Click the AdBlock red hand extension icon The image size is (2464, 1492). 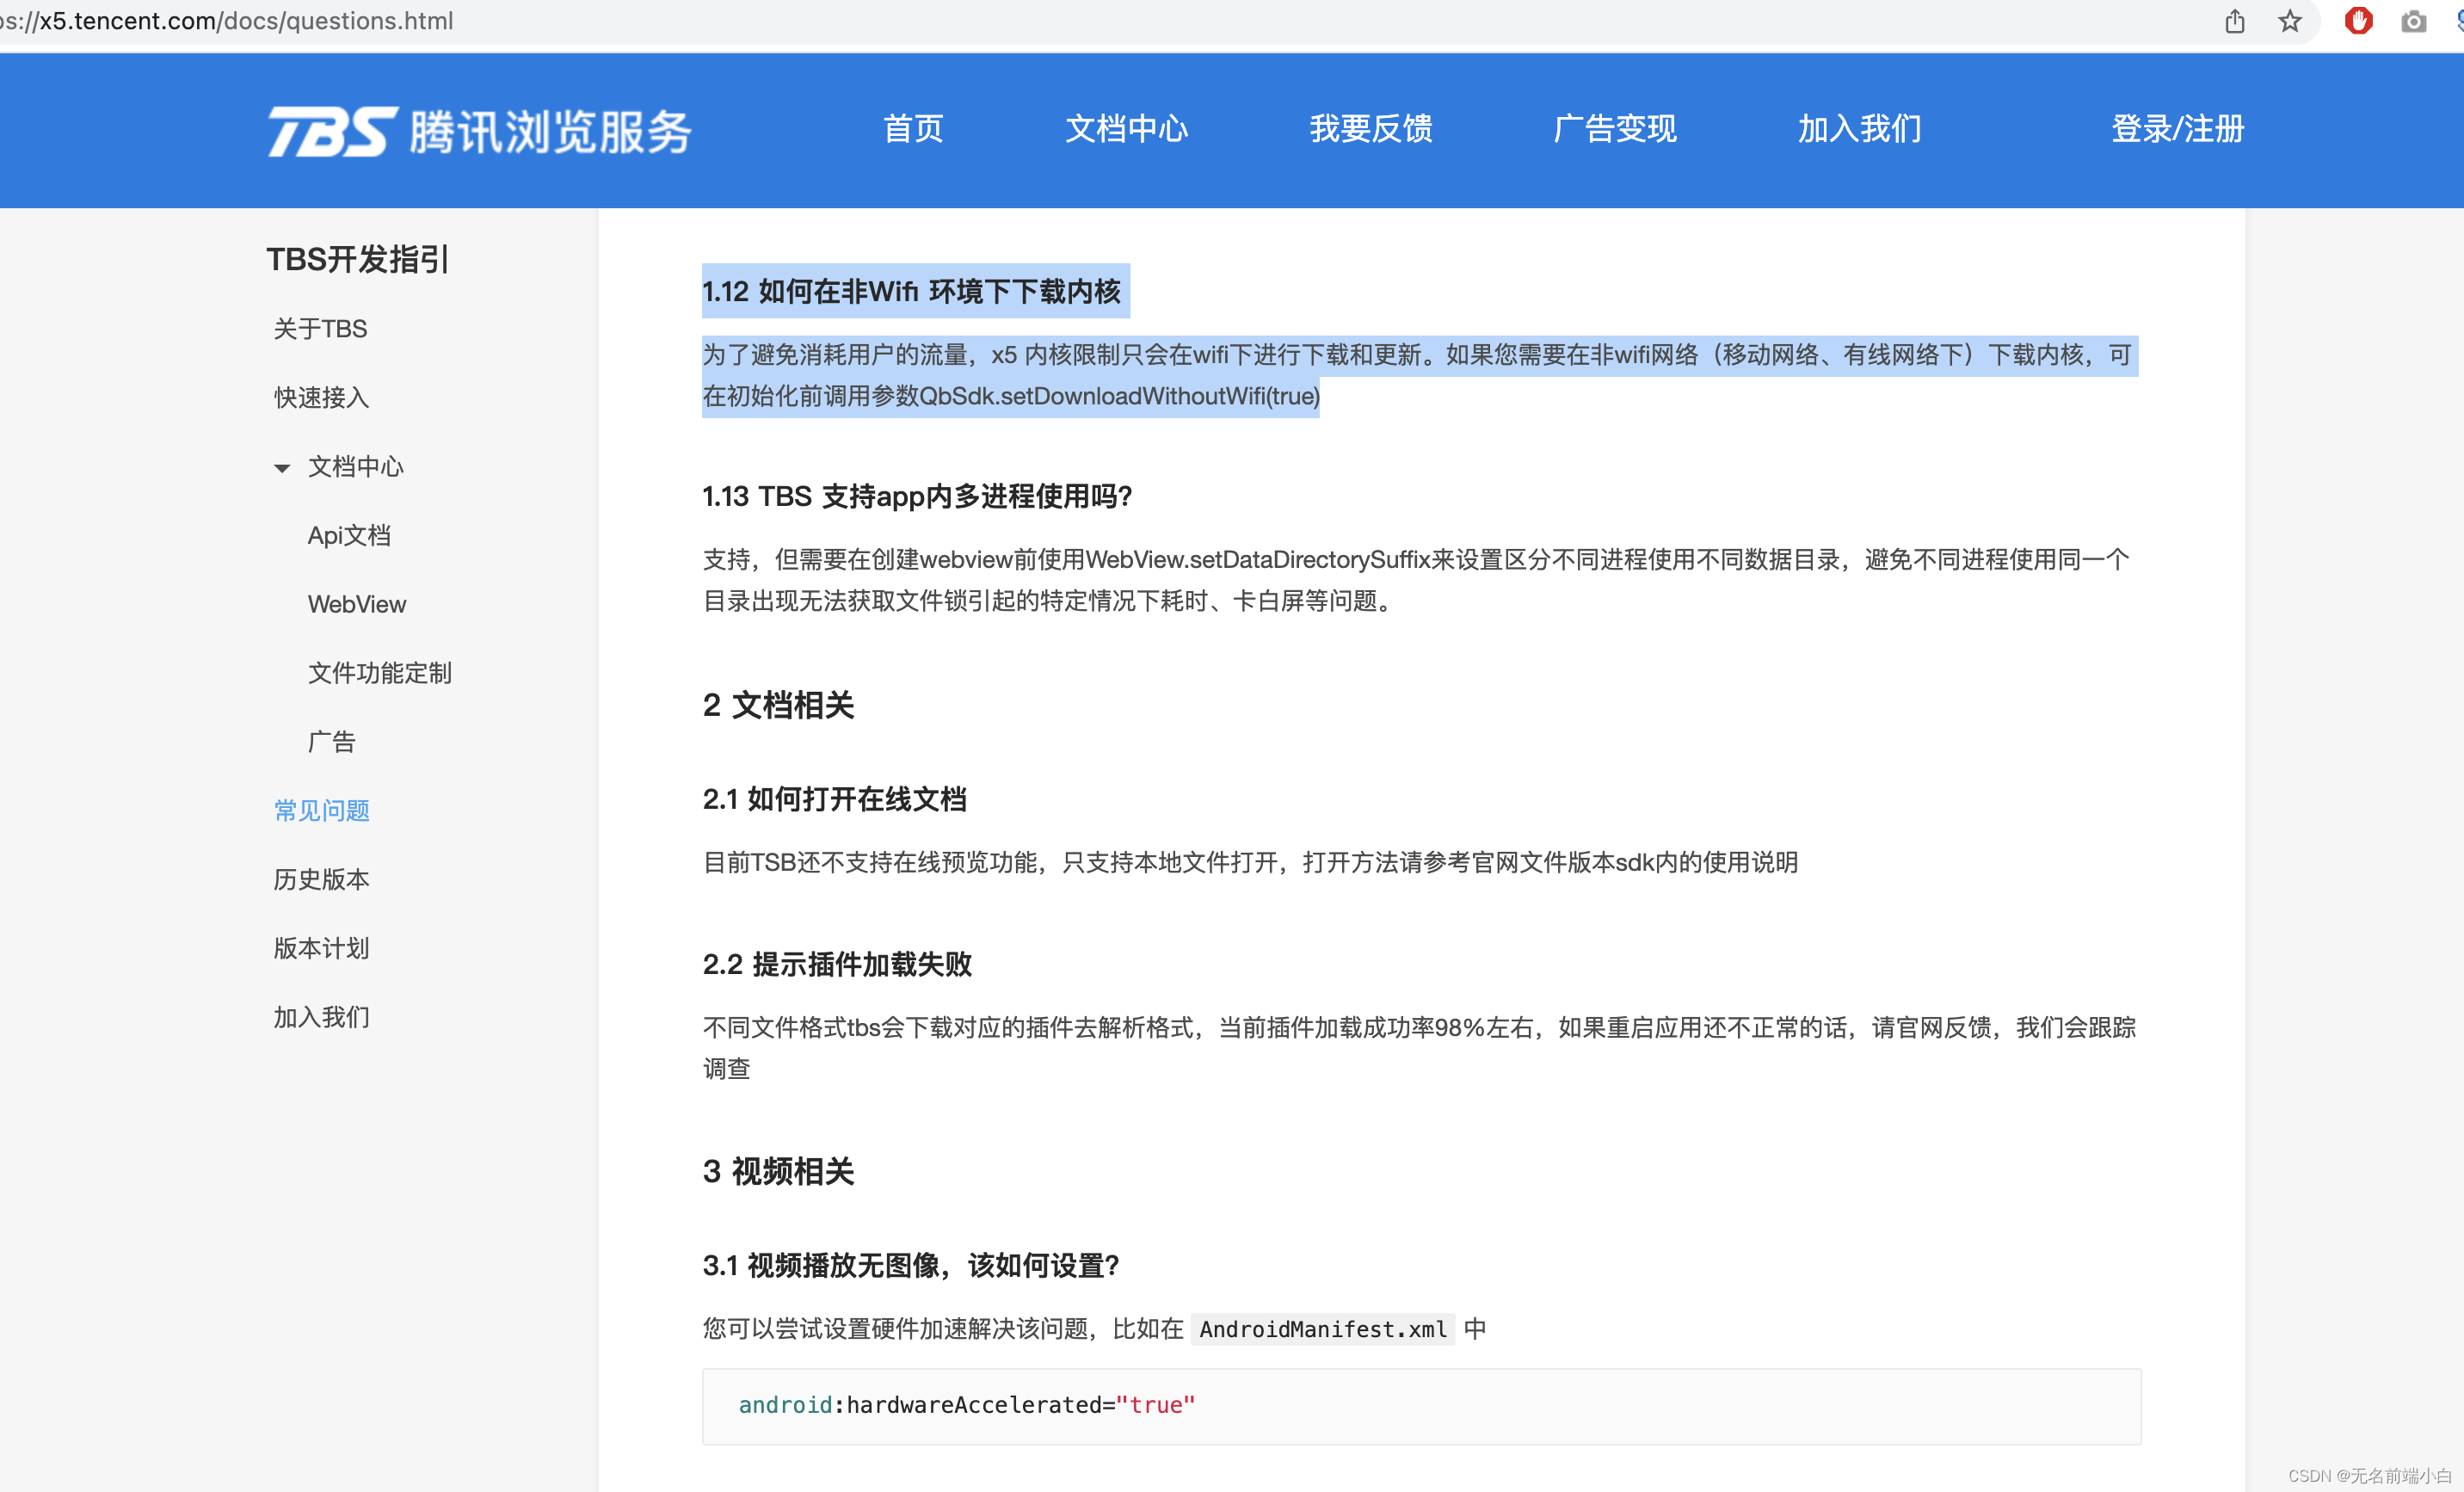coord(2359,21)
